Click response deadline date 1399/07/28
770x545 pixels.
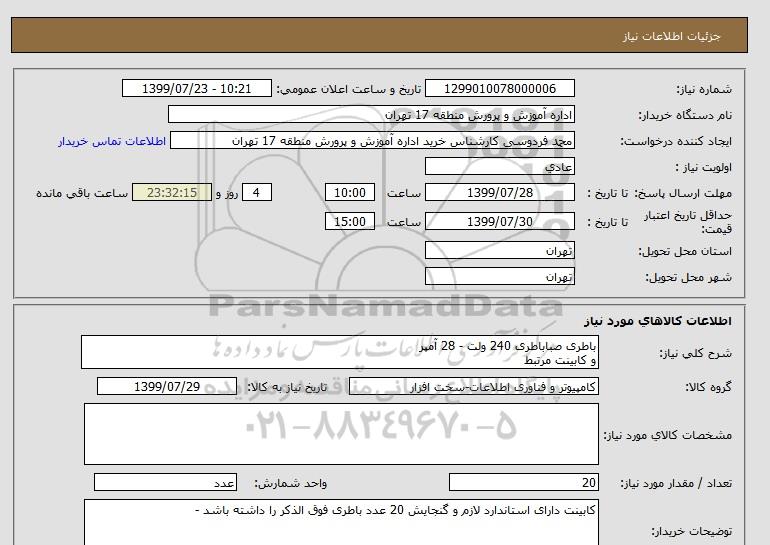pyautogui.click(x=499, y=192)
